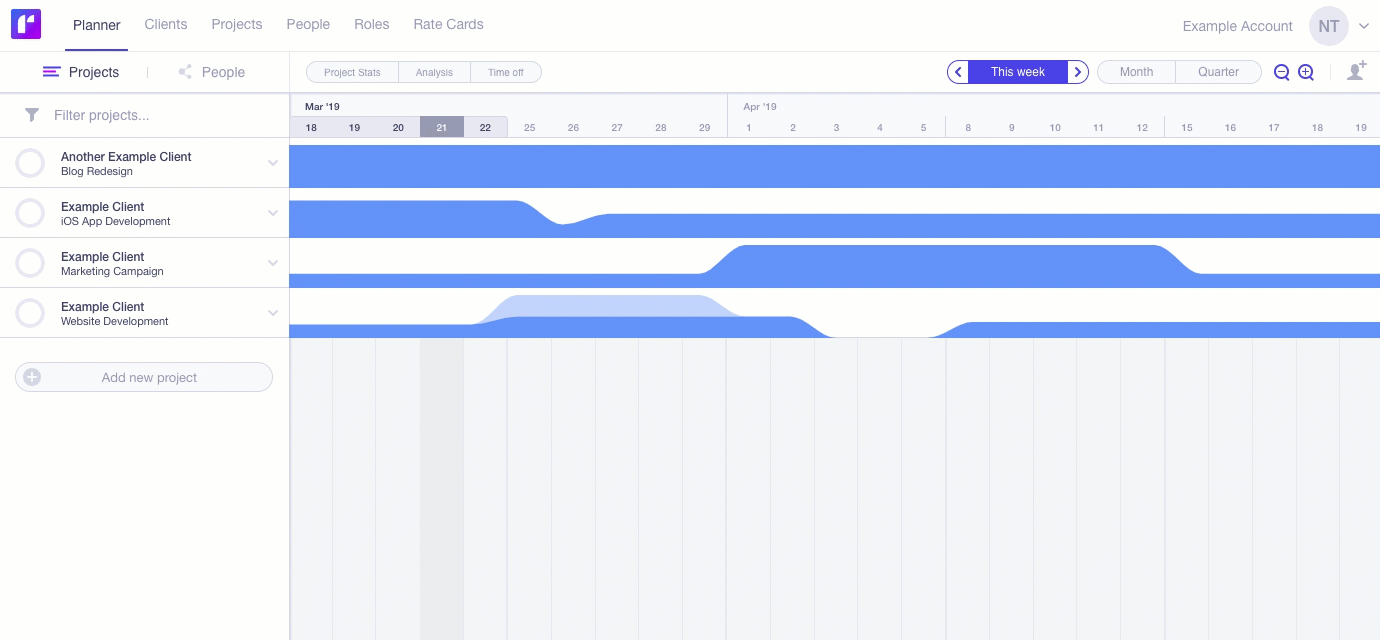Screen dimensions: 1380x640
Task: Open the Rate Cards tab
Action: tap(448, 24)
